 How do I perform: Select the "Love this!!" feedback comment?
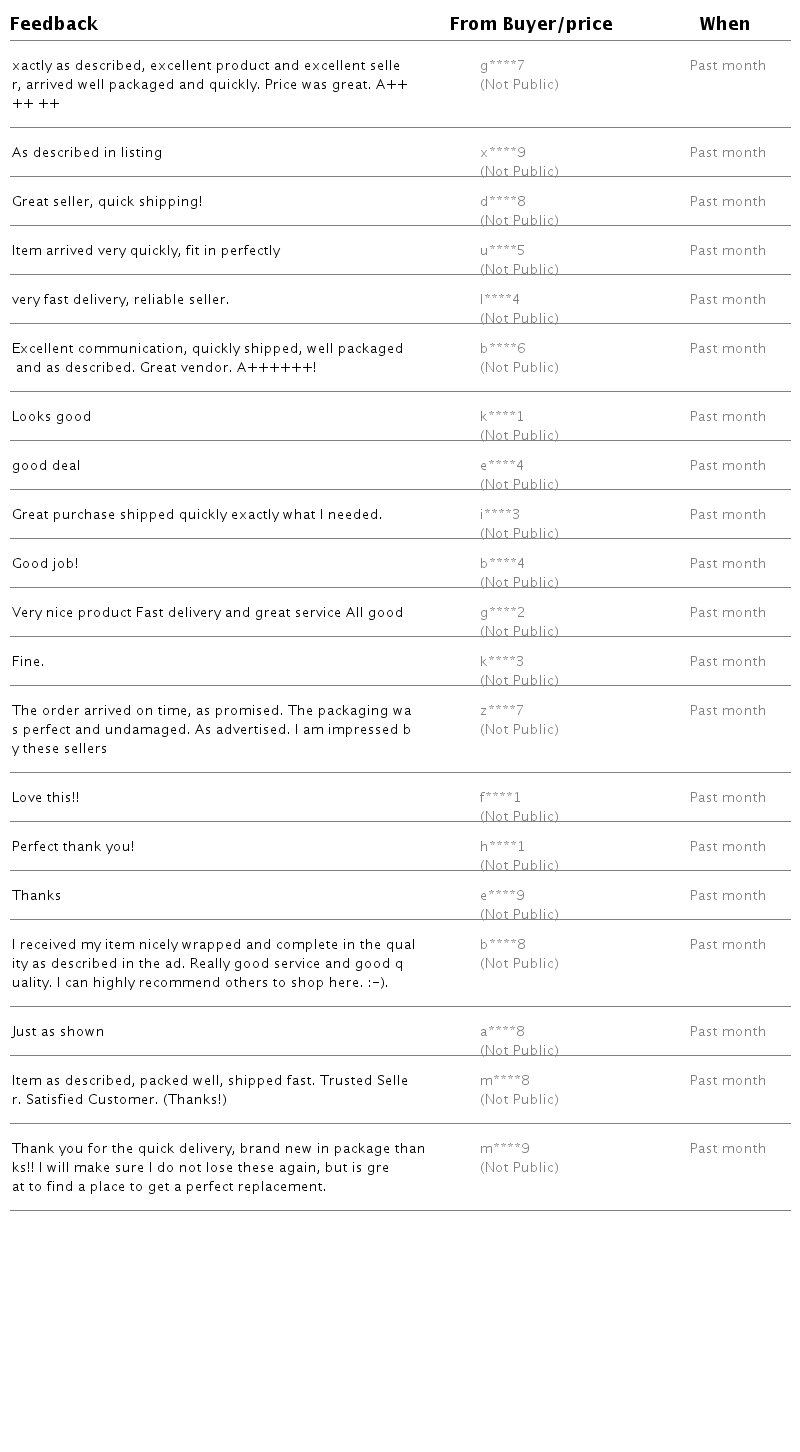(45, 798)
